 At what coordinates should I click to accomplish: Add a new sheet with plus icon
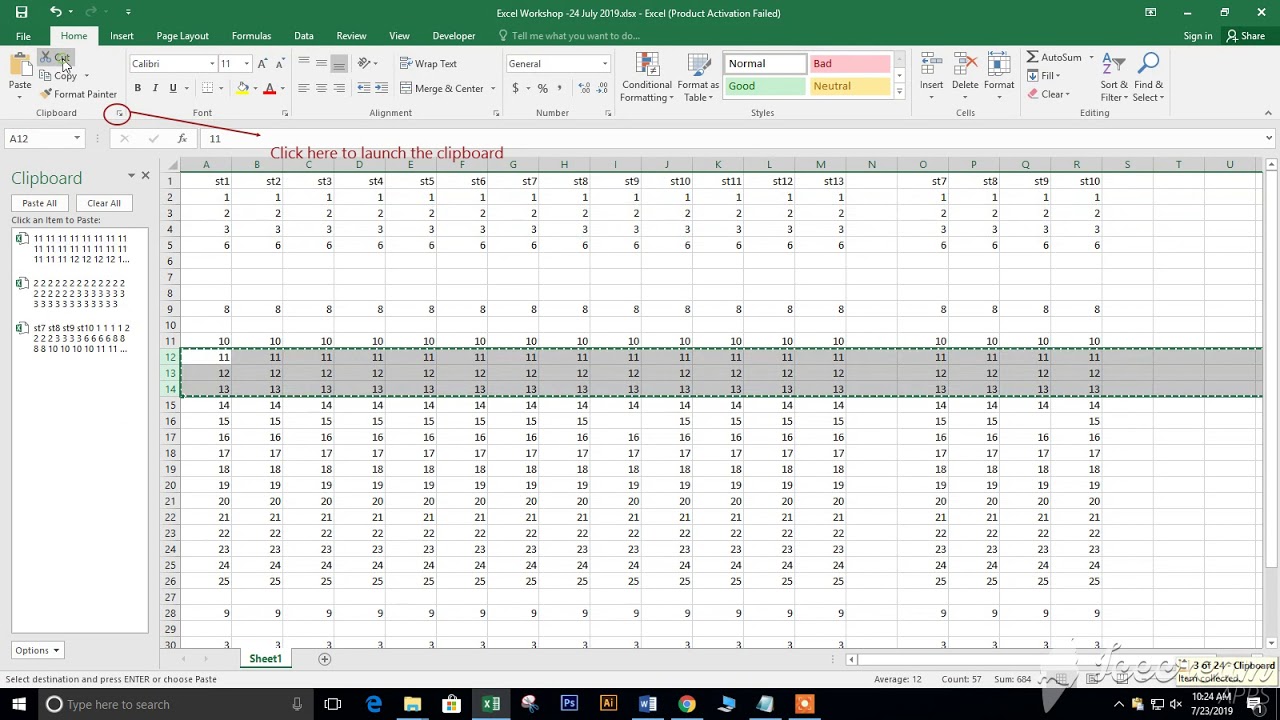click(324, 659)
